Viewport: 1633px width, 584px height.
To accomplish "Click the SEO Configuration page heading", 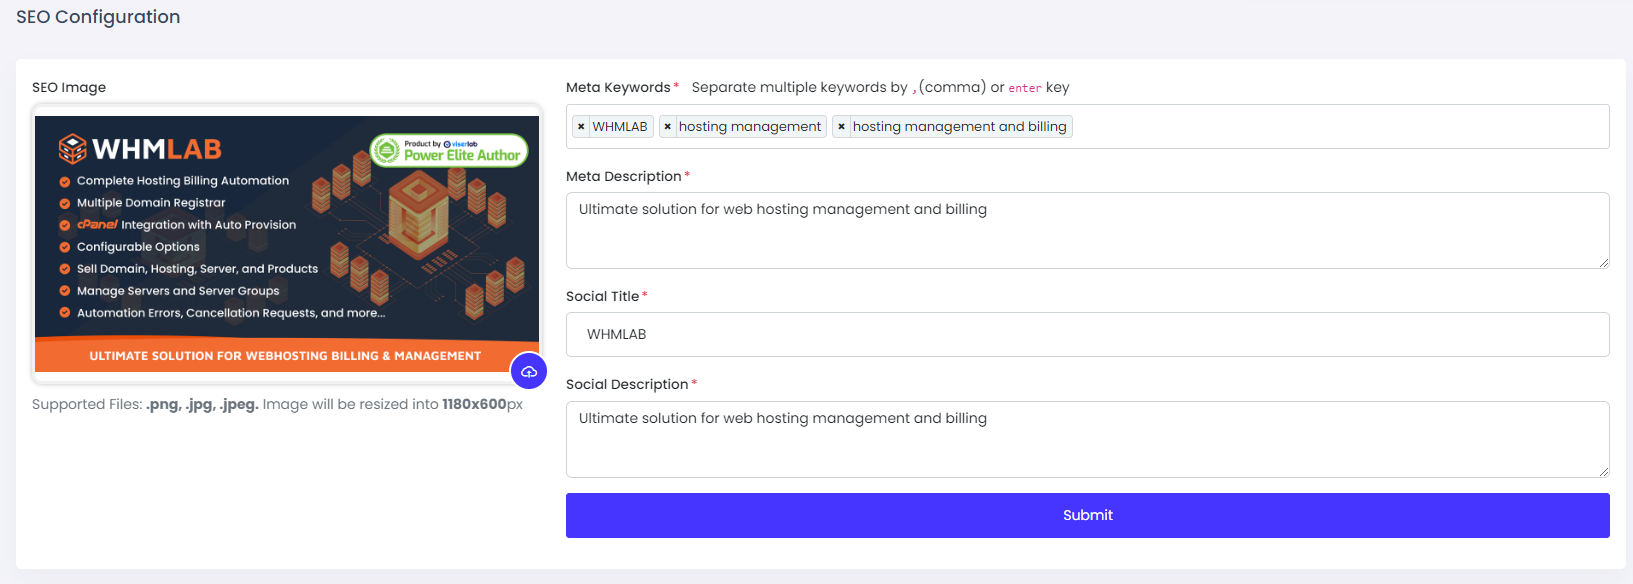I will (98, 17).
